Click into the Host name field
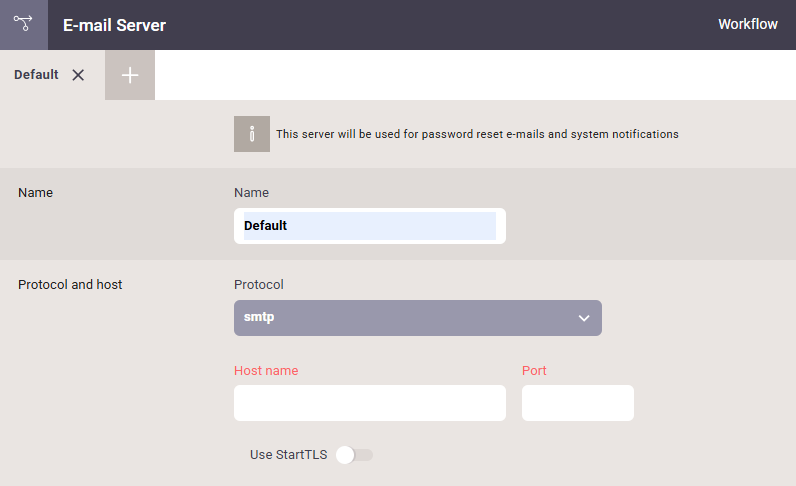 [370, 403]
